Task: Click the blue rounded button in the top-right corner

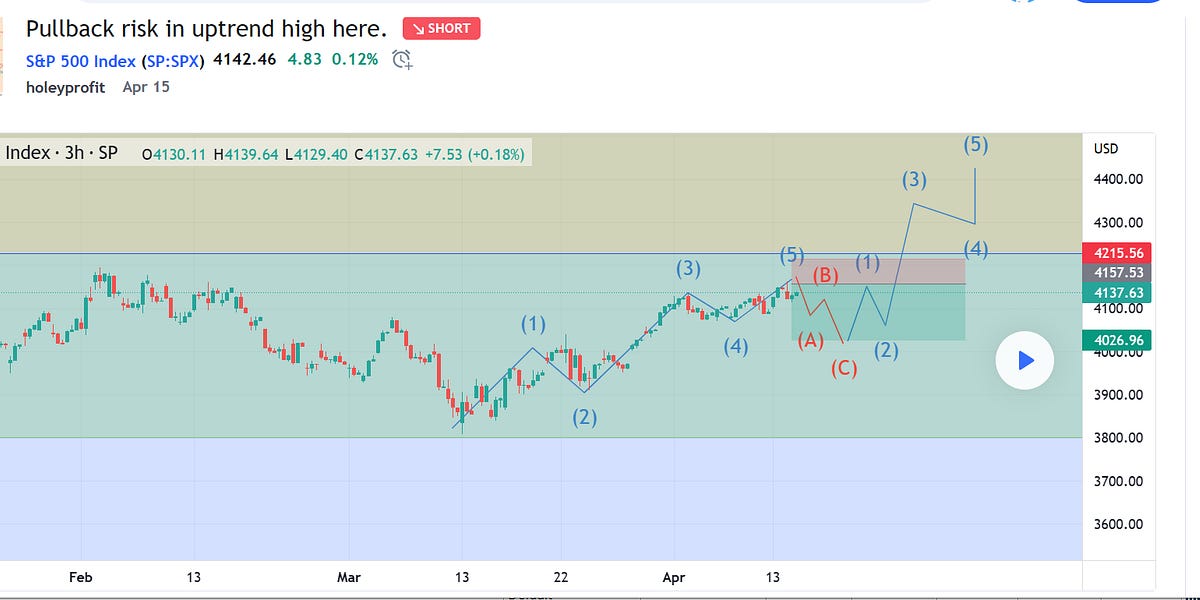Action: pos(1119,3)
